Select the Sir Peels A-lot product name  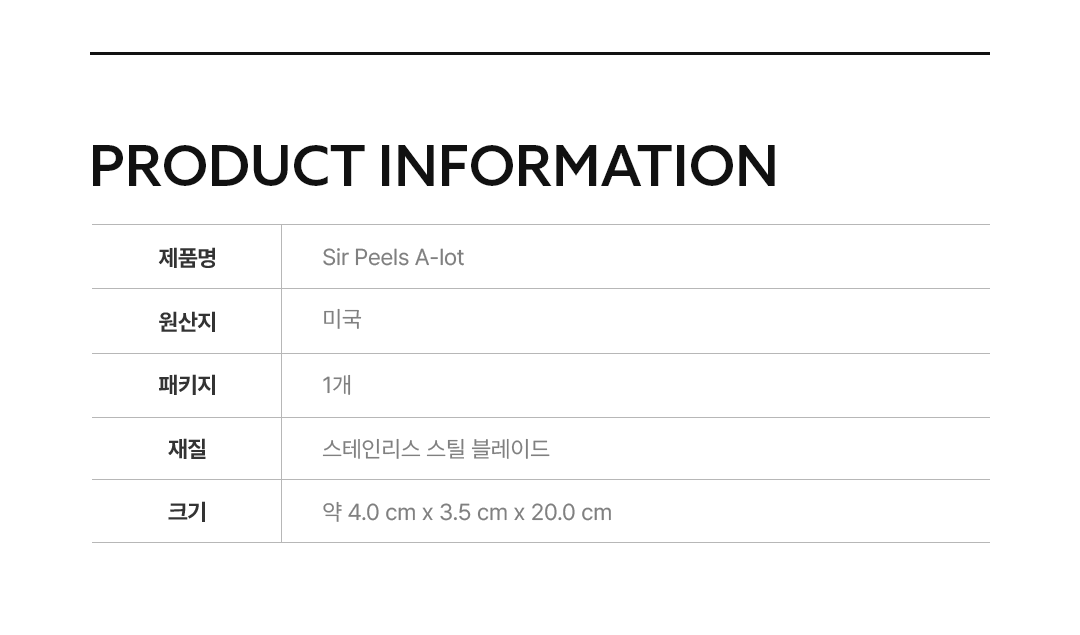(393, 258)
